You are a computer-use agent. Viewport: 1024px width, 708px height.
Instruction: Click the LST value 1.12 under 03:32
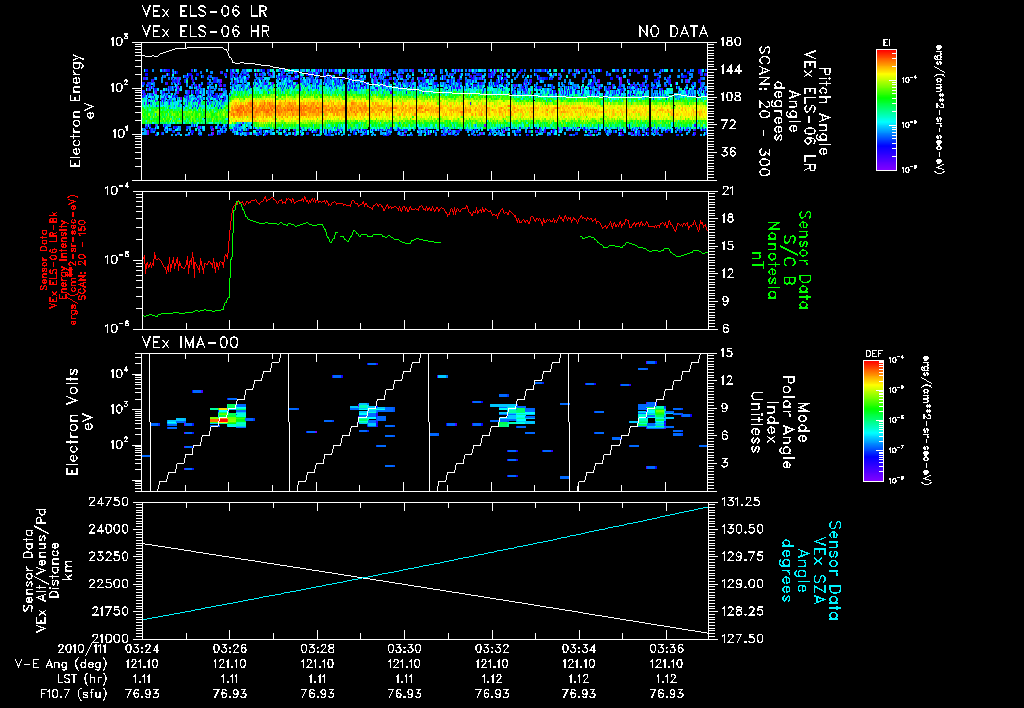point(492,679)
